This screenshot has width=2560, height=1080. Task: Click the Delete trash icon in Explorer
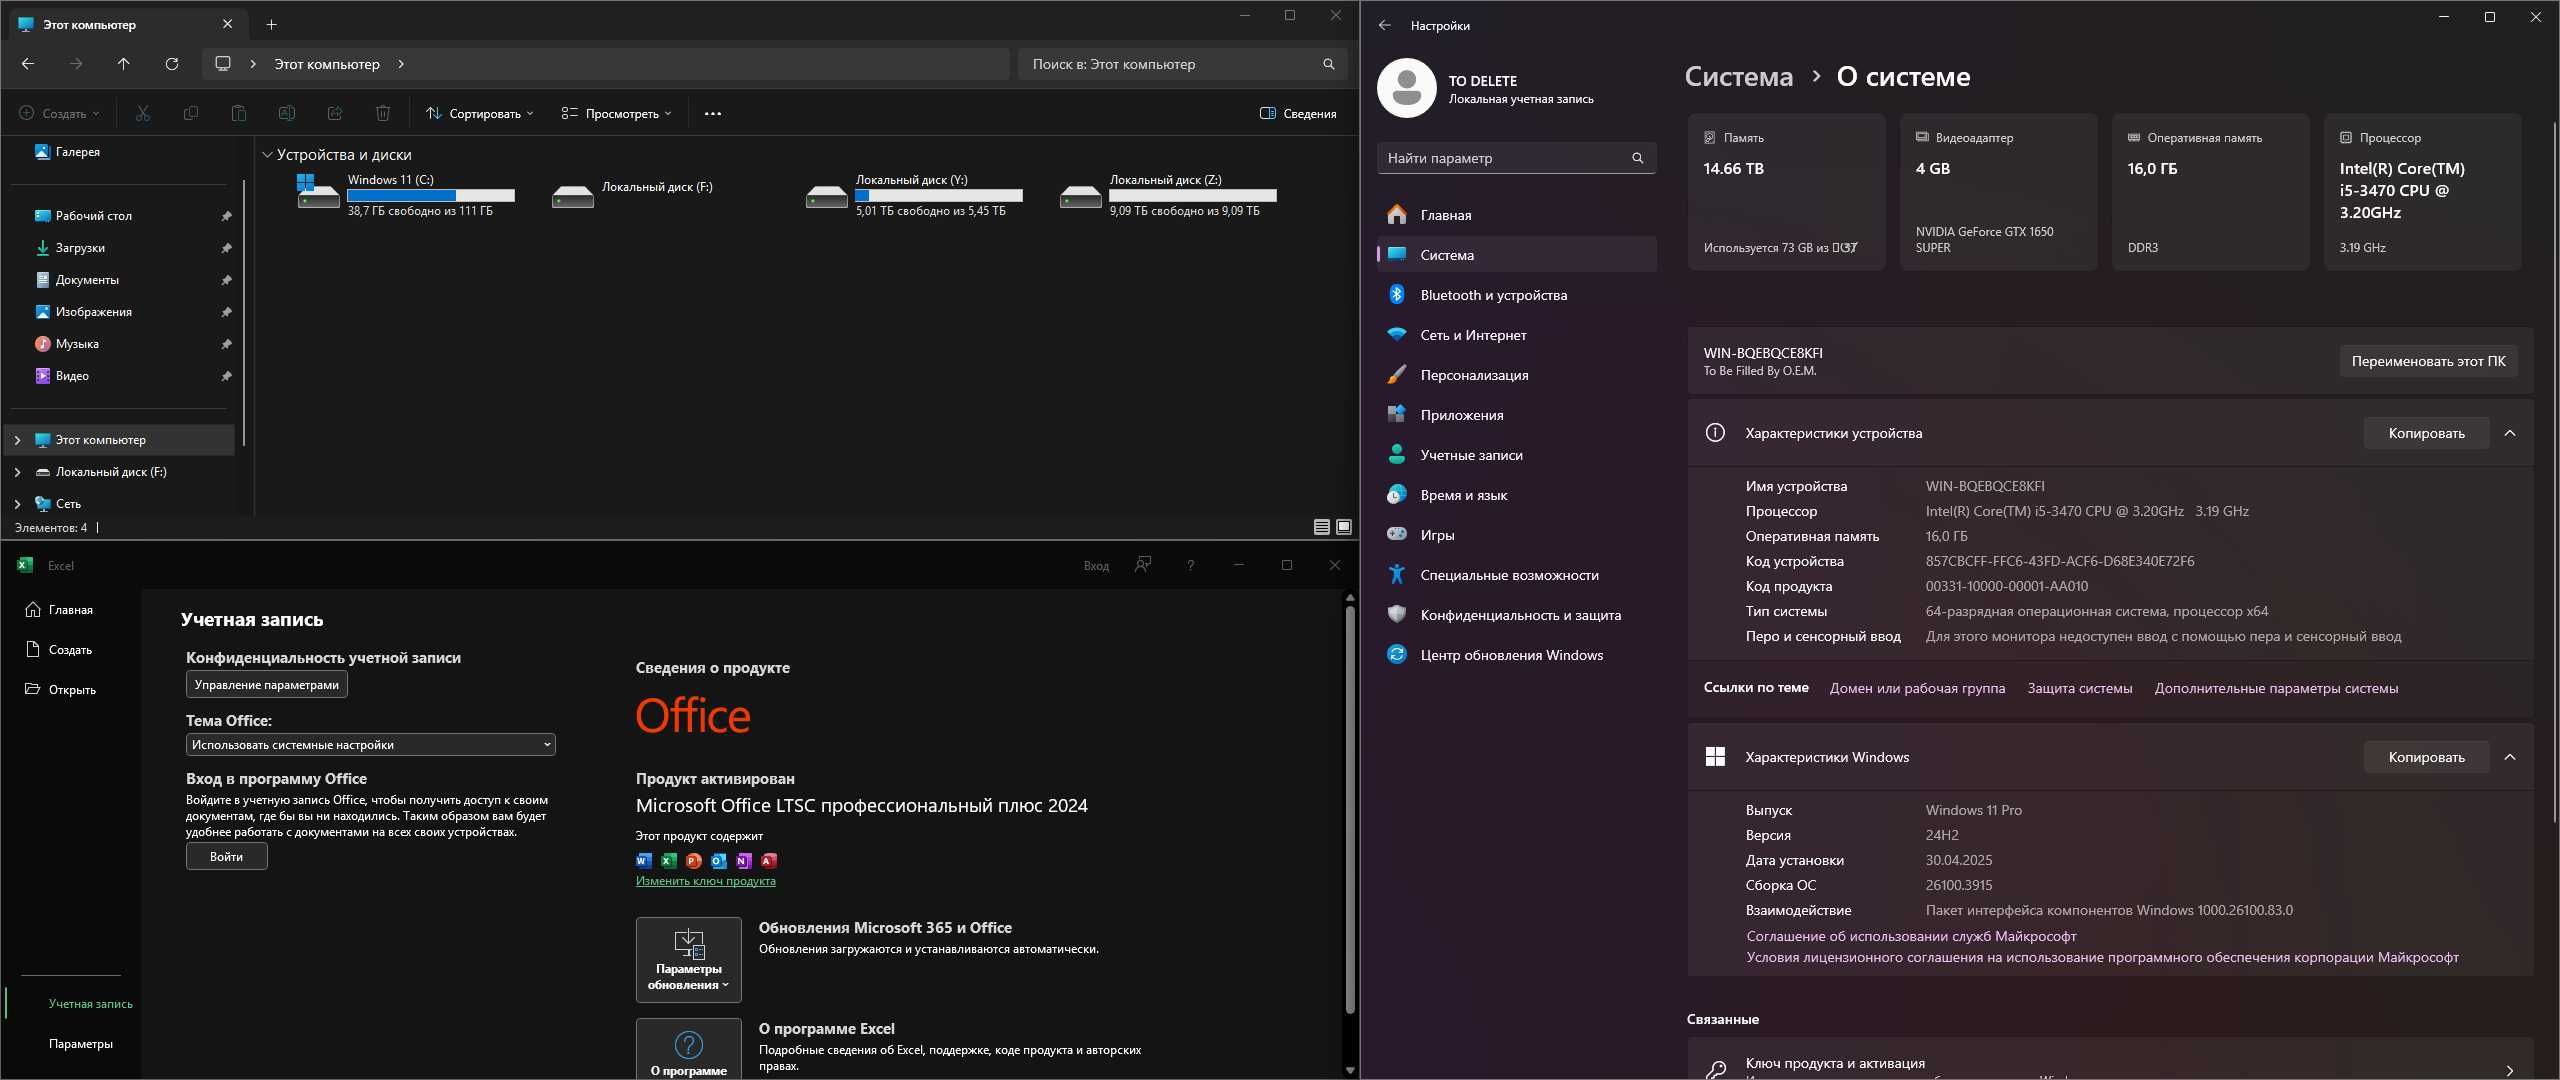click(383, 113)
